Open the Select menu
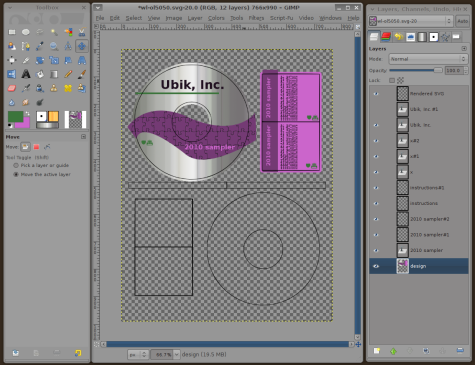The width and height of the screenshot is (475, 365). pos(134,18)
